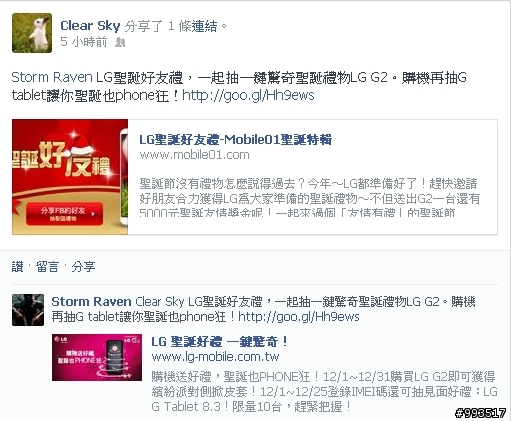The image size is (511, 421).
Task: Click the Storm Raven tag in post text
Action: pos(52,78)
